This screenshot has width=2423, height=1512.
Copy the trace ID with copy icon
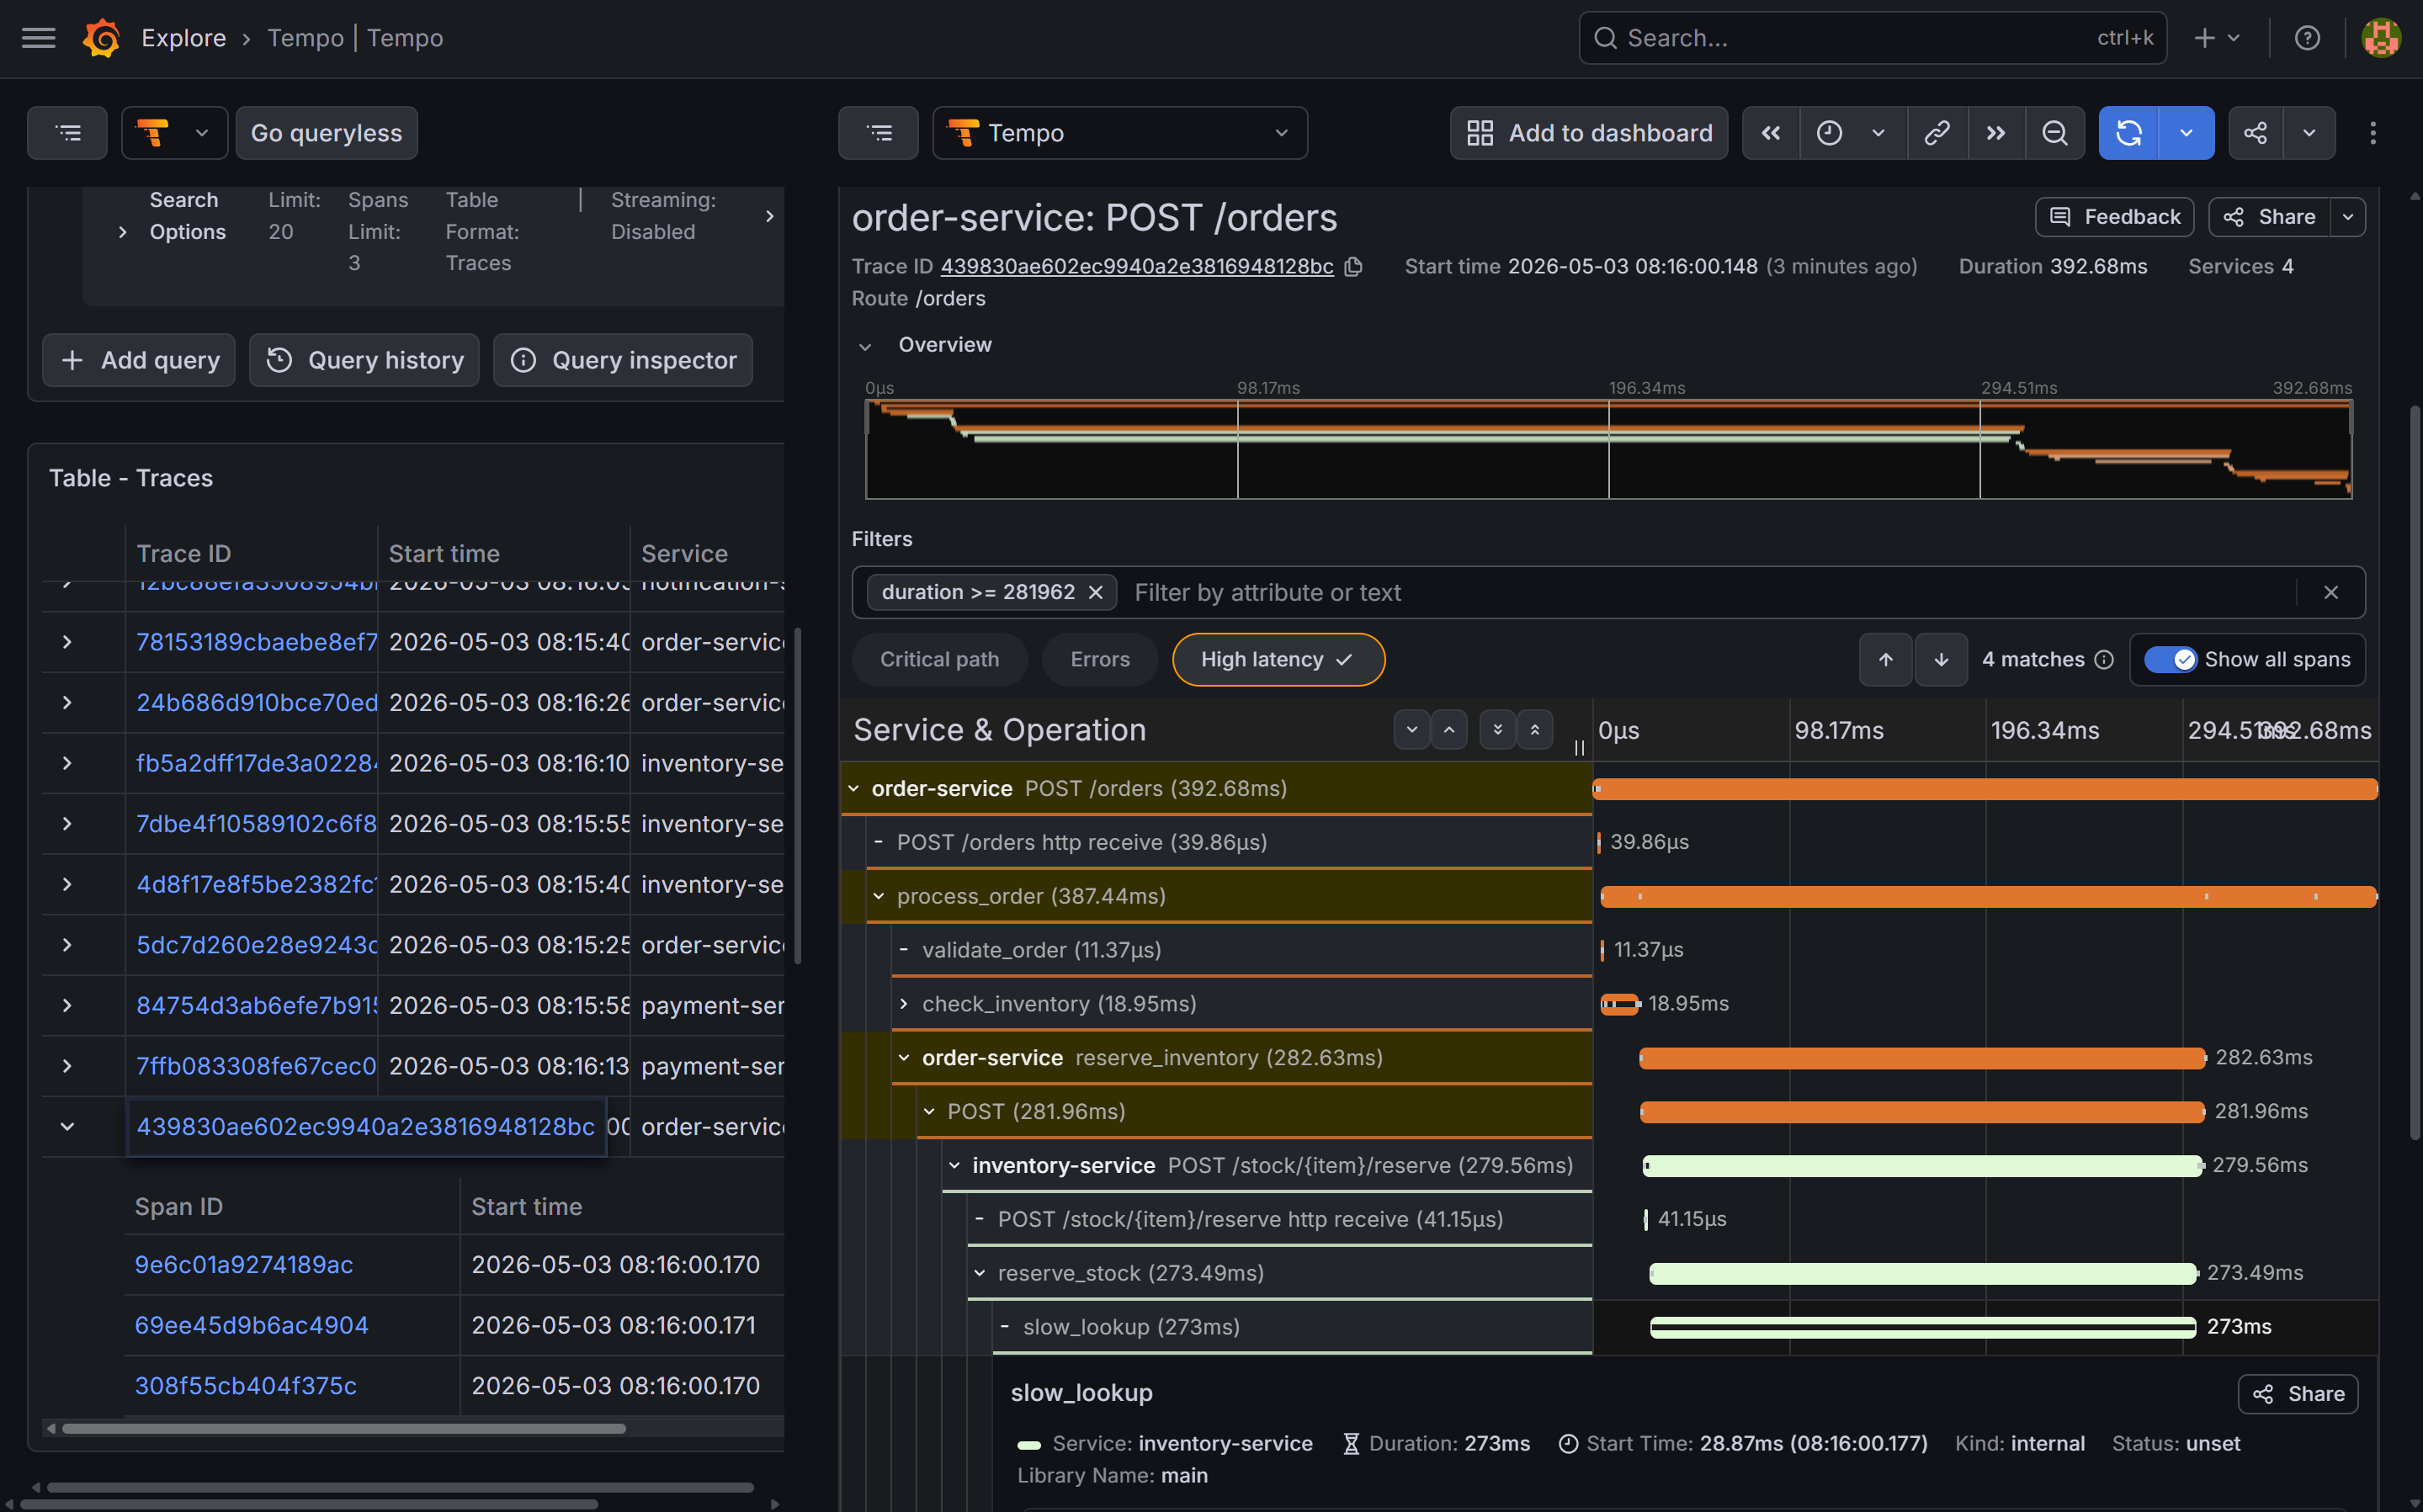tap(1353, 267)
